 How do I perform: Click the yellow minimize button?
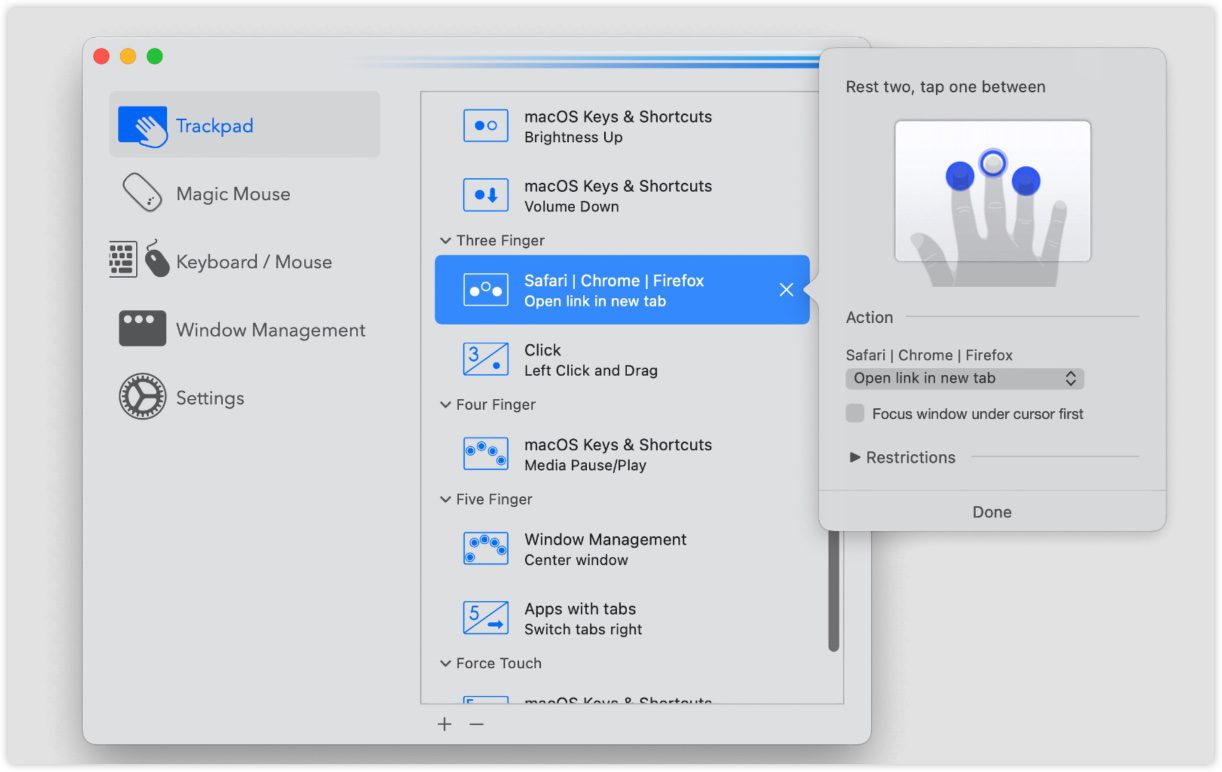[128, 56]
